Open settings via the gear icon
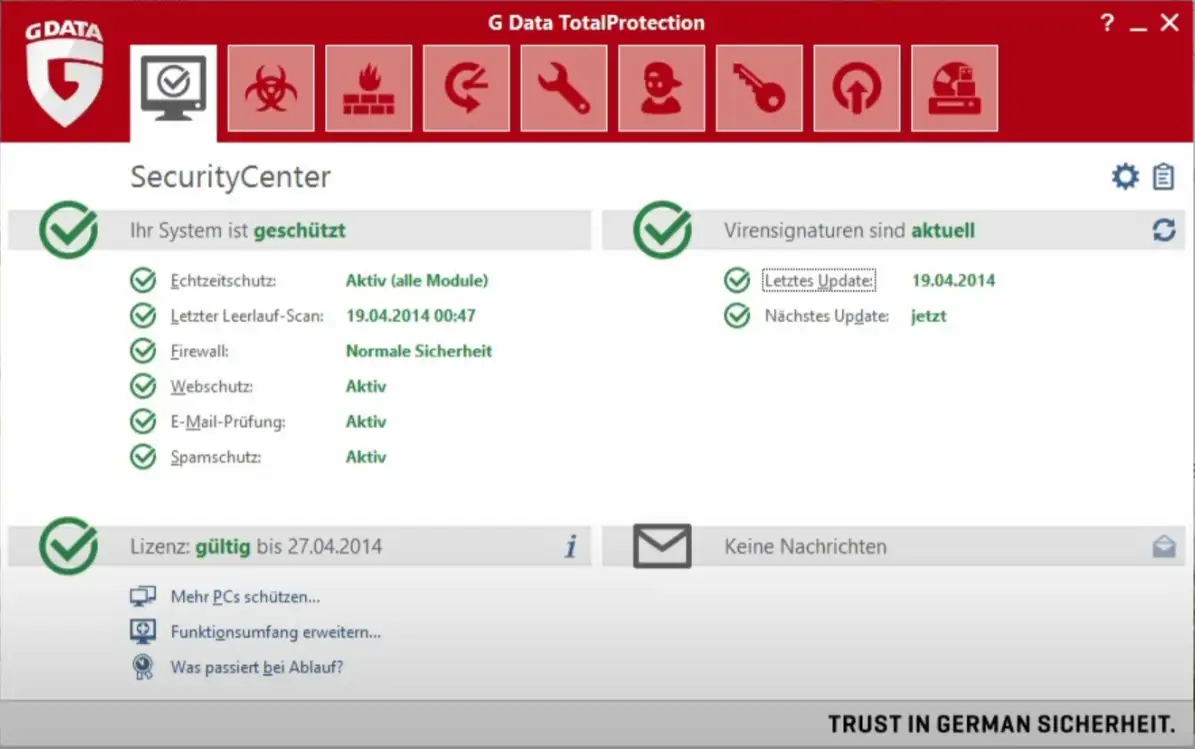 tap(1125, 177)
